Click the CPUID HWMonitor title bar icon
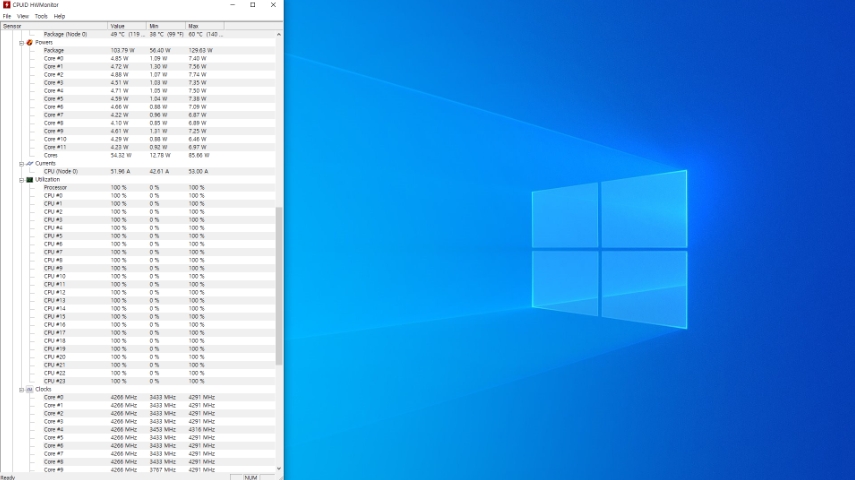855x480 pixels. (x=7, y=4)
